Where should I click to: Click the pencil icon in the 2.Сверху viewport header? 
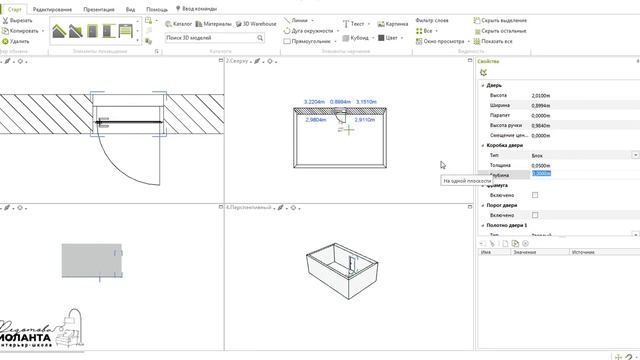point(257,61)
